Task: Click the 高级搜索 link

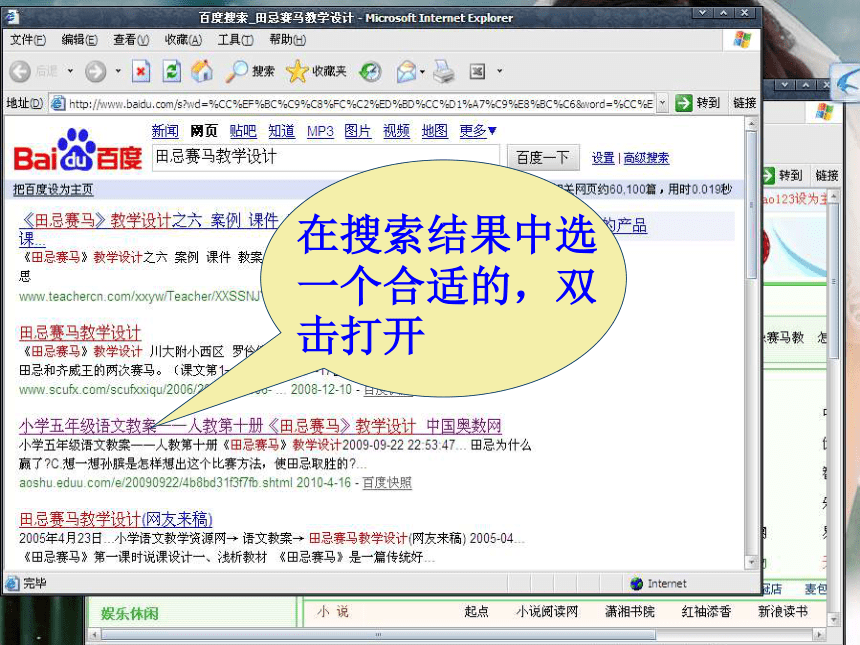Action: click(646, 158)
